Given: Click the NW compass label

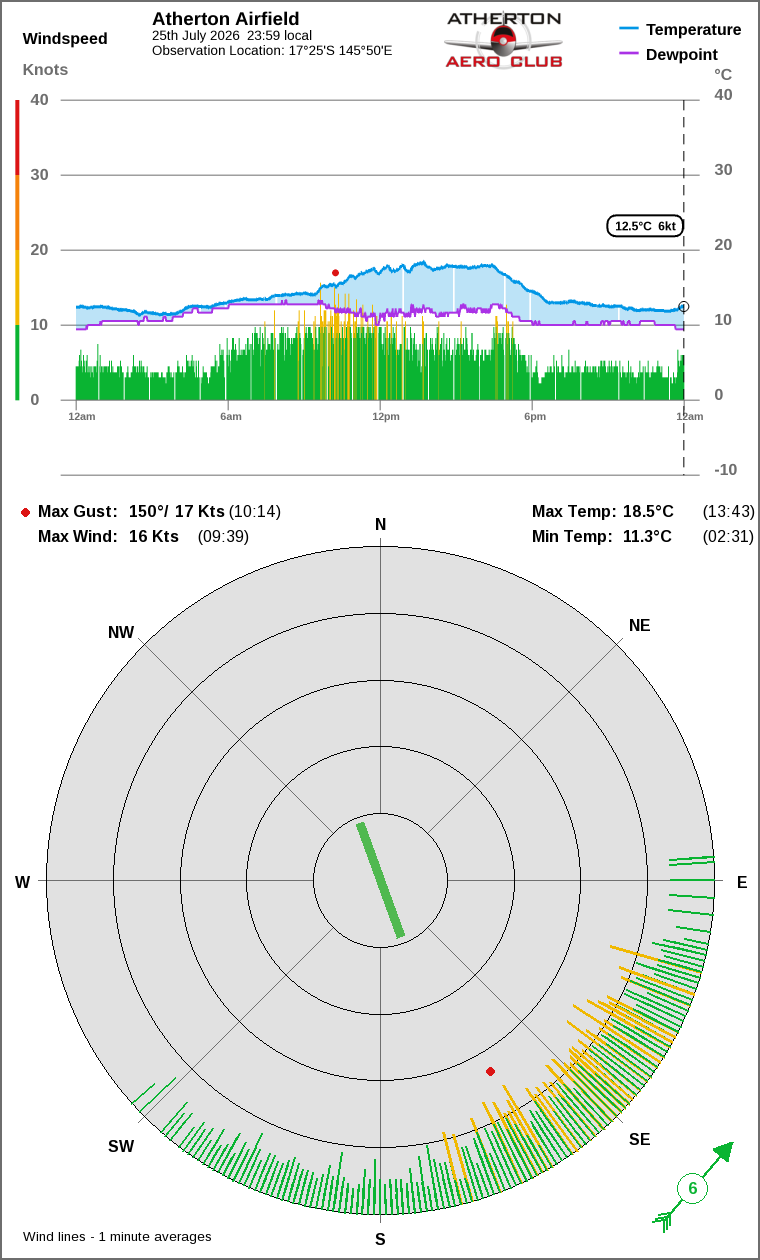Looking at the screenshot, I should click(121, 633).
